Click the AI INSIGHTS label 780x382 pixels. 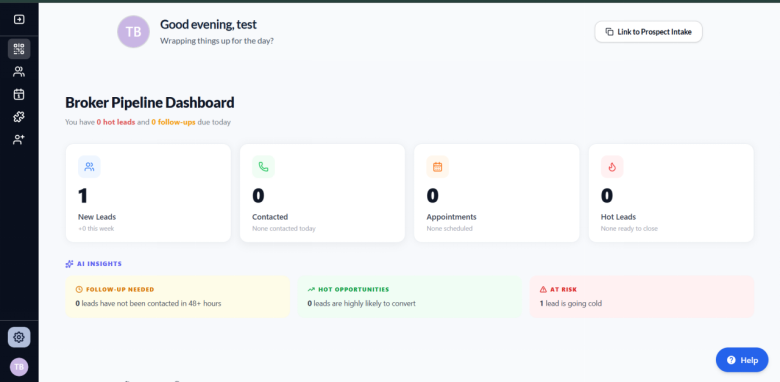click(x=99, y=264)
